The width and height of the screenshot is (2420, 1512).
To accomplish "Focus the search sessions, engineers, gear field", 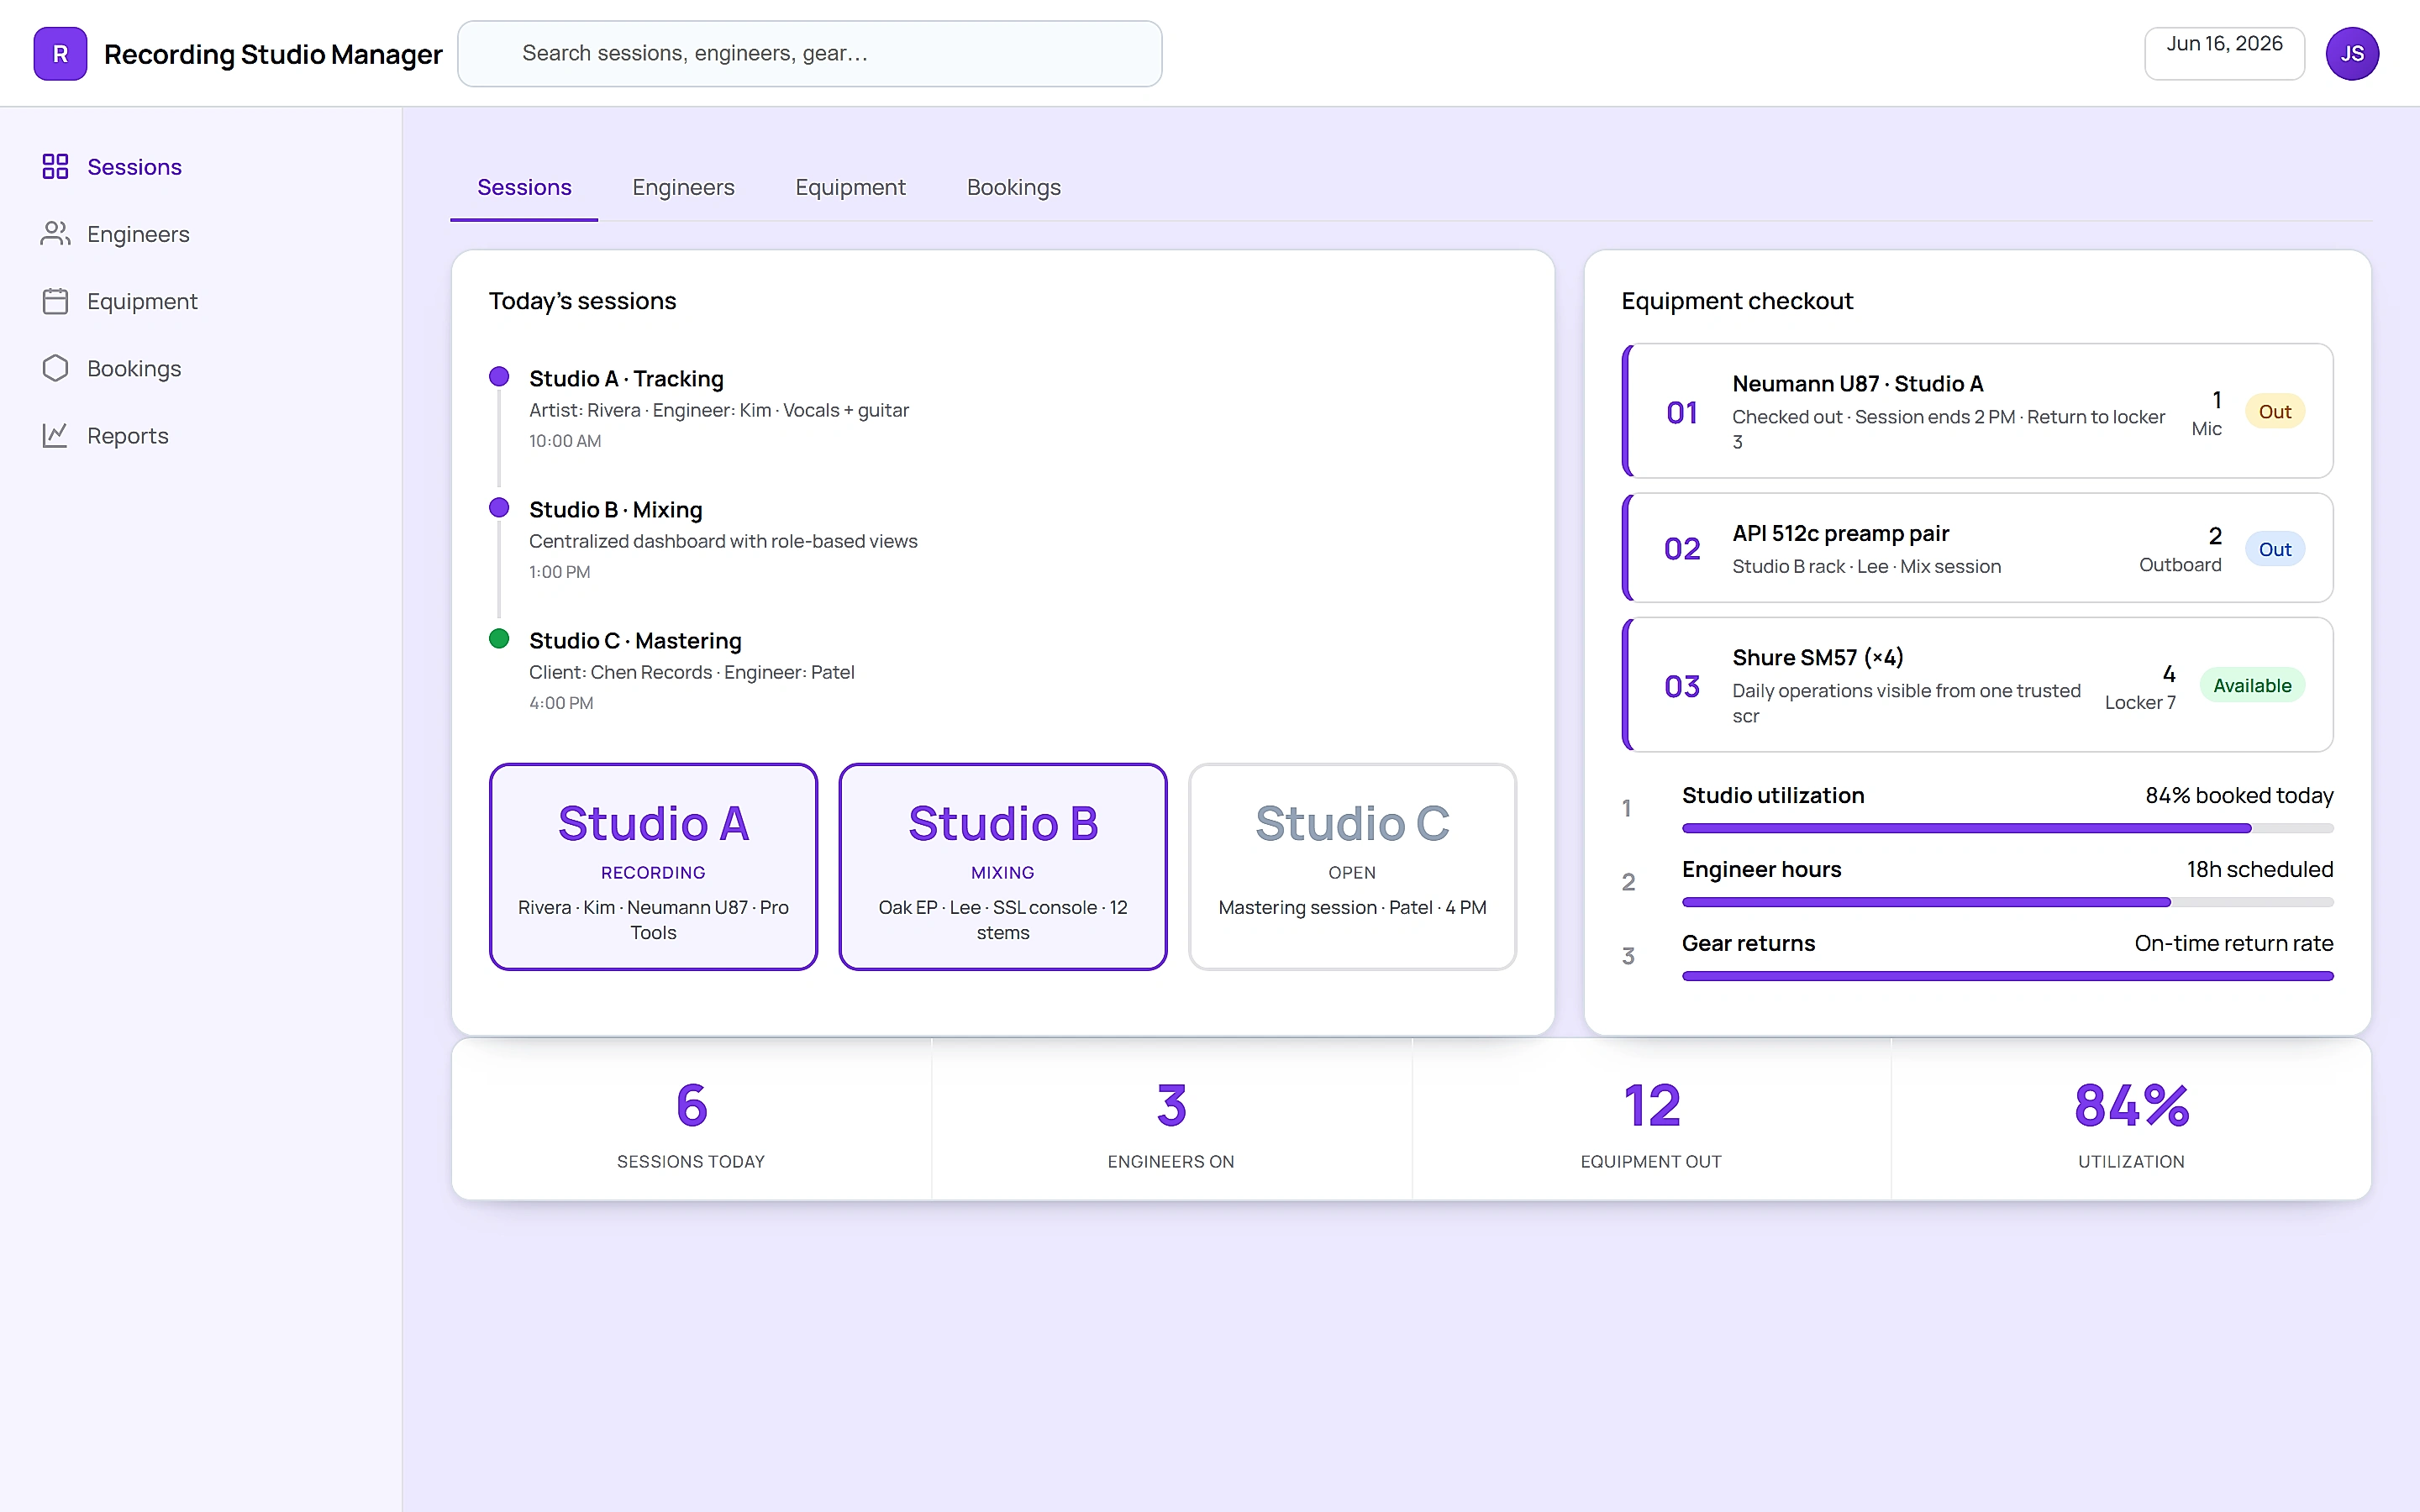I will point(810,54).
